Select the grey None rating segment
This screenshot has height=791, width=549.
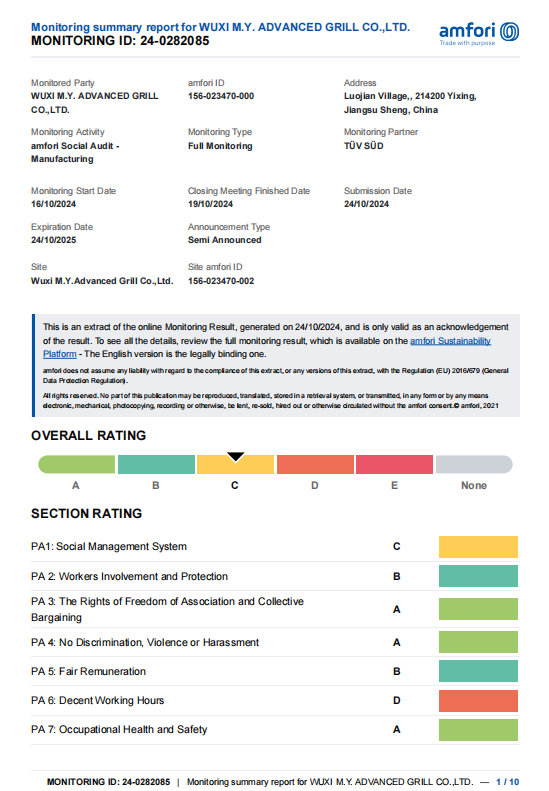coord(474,464)
